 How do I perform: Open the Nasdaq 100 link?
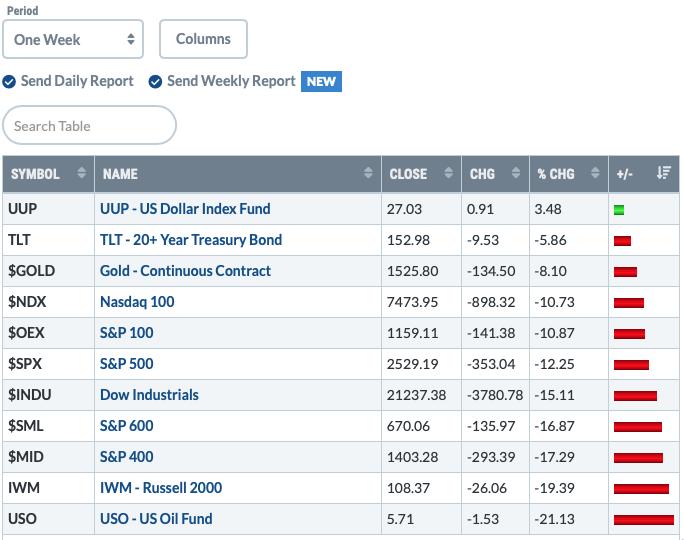[x=137, y=302]
